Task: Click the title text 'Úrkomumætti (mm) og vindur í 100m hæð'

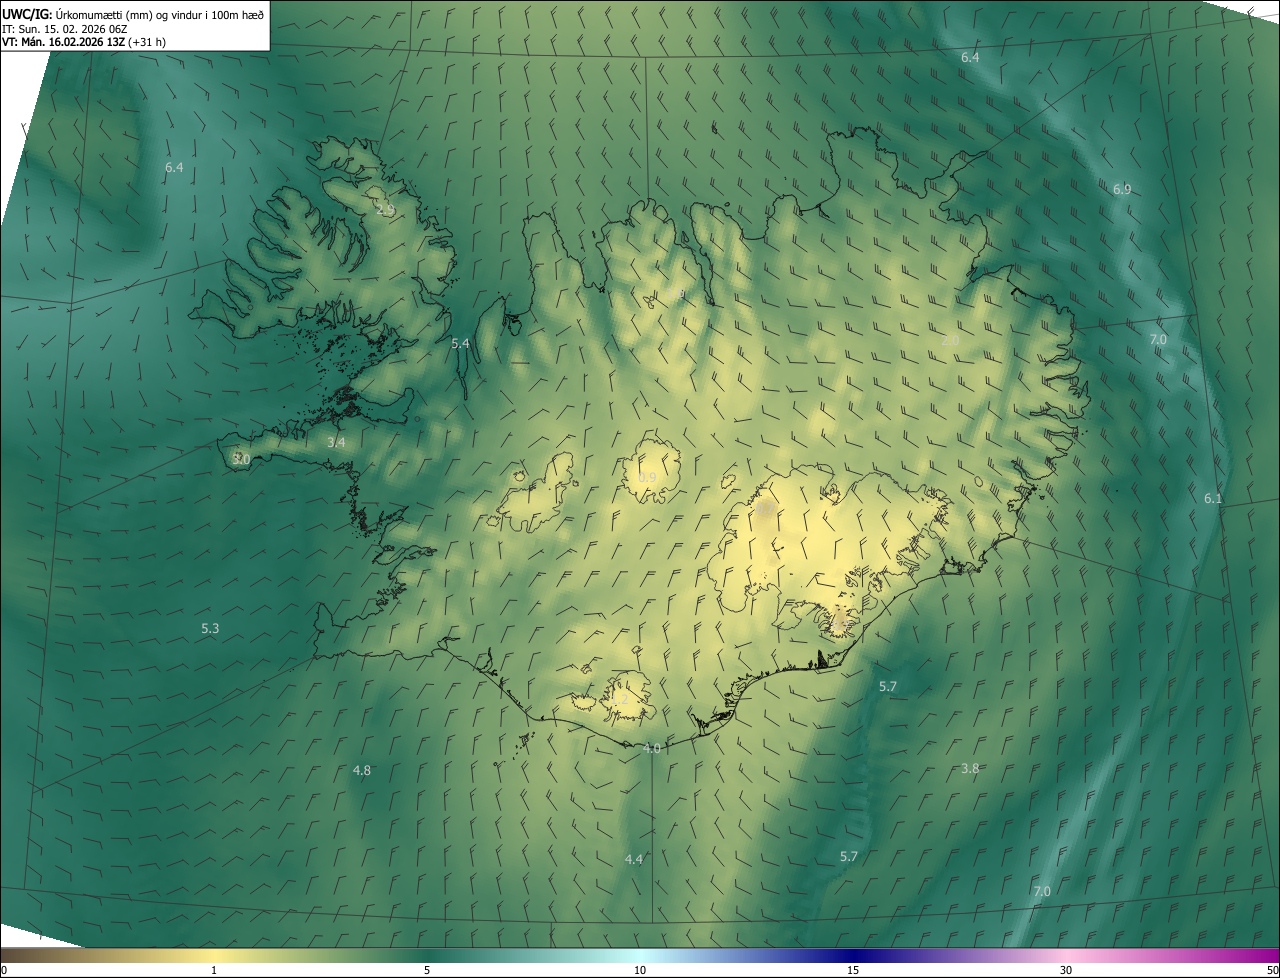Action: click(x=160, y=14)
